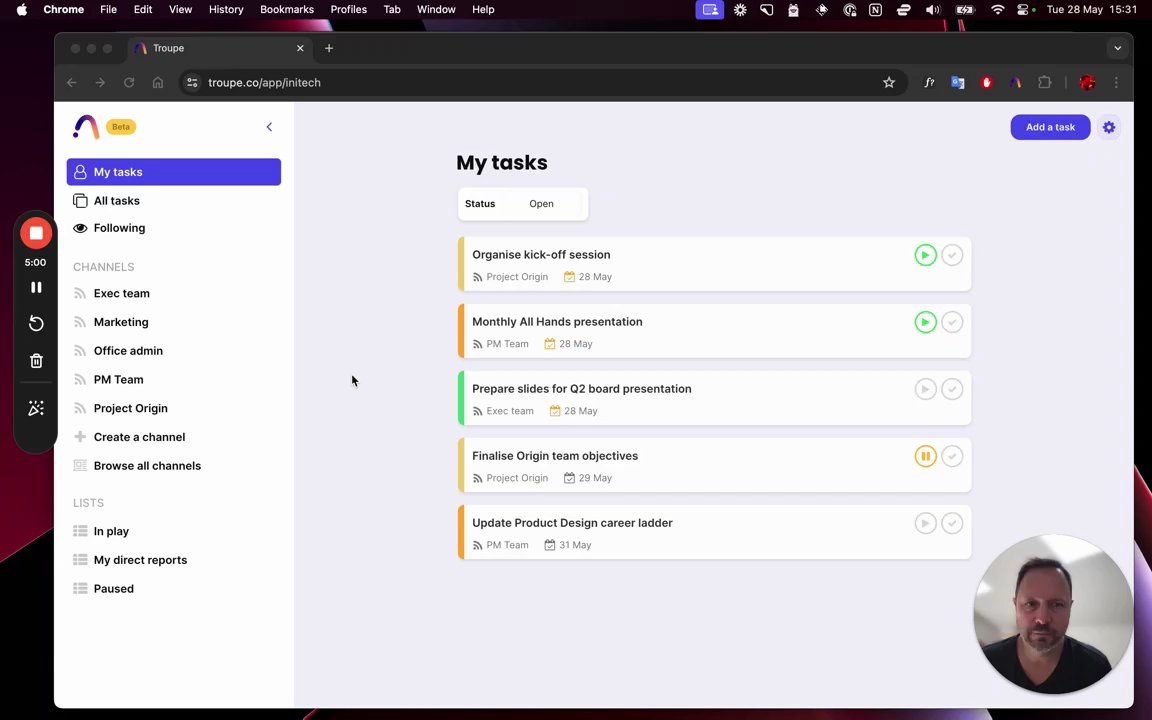Click the Beta badge
This screenshot has height=720, width=1152.
121,127
